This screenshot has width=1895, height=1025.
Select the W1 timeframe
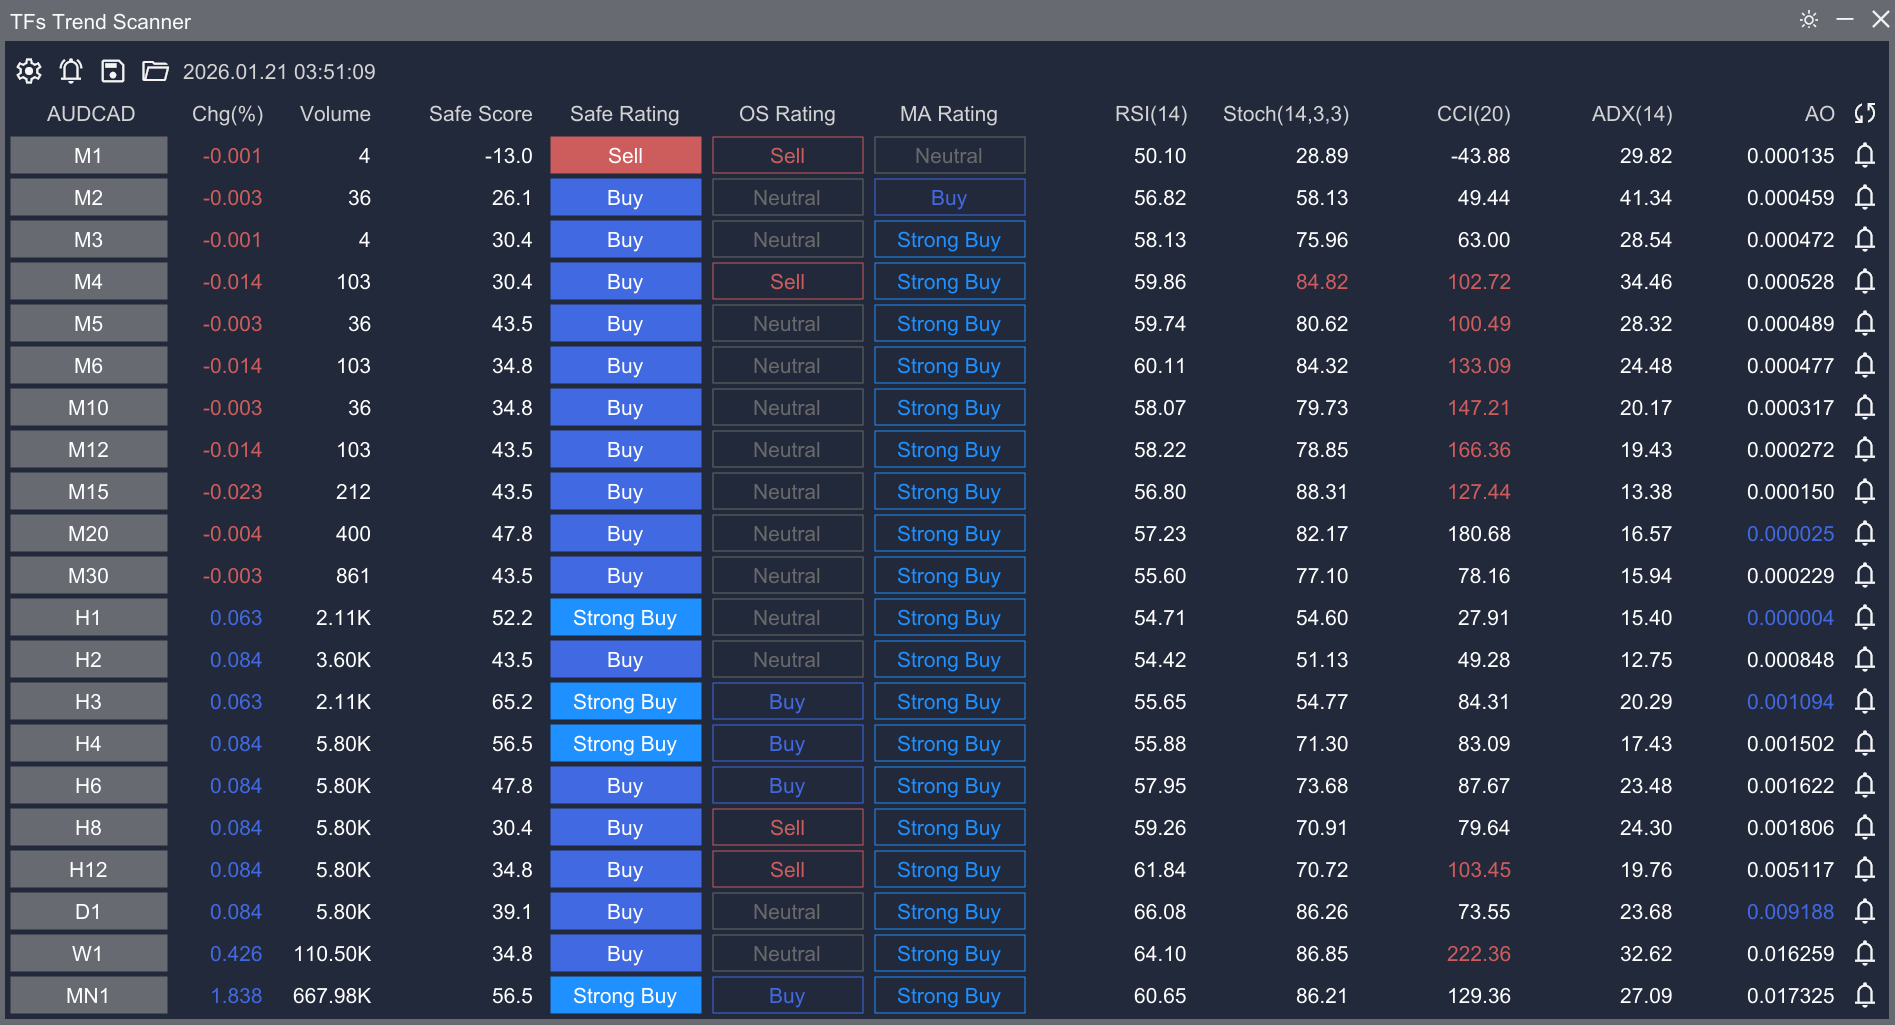click(x=88, y=953)
